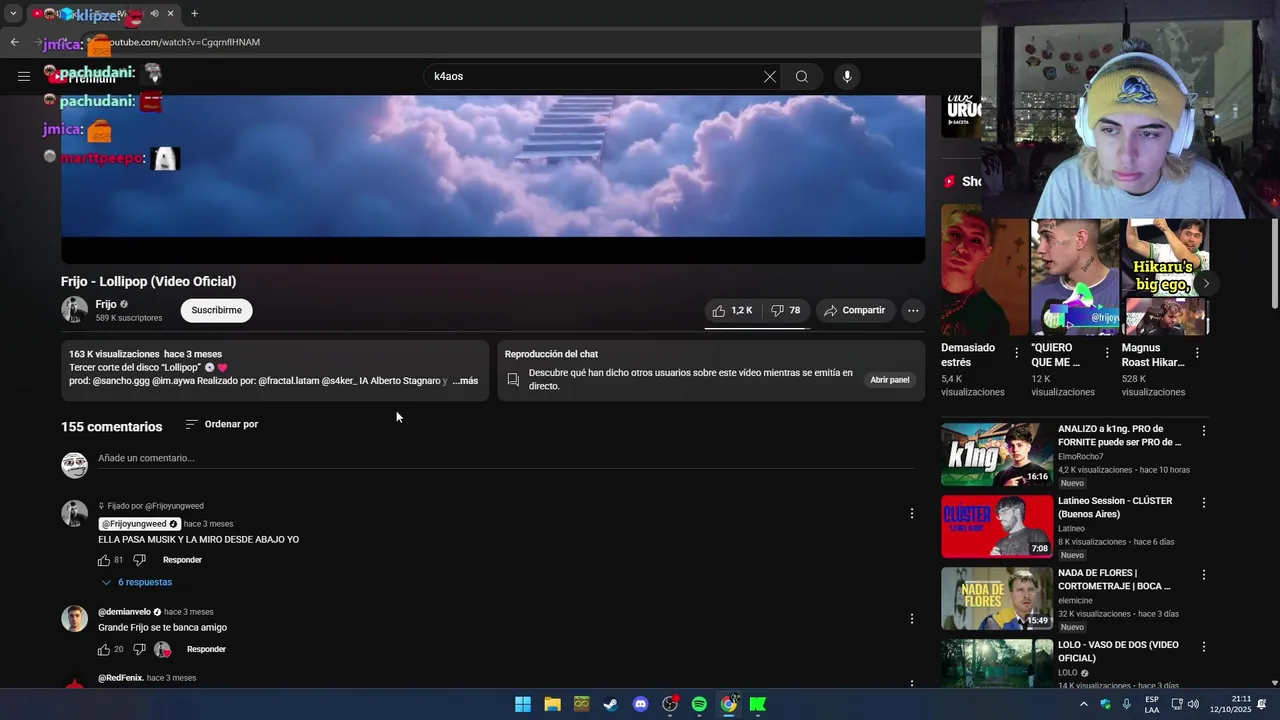Close the YouTube browser tab
1280x720 pixels.
click(170, 14)
